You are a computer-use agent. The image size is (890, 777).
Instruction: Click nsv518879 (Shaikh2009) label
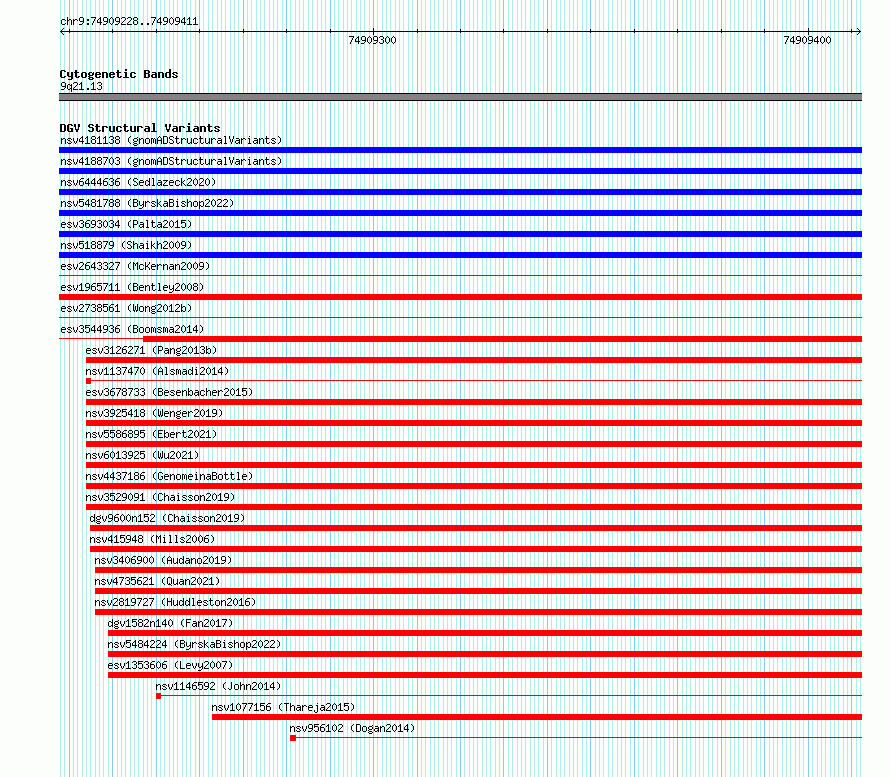126,245
